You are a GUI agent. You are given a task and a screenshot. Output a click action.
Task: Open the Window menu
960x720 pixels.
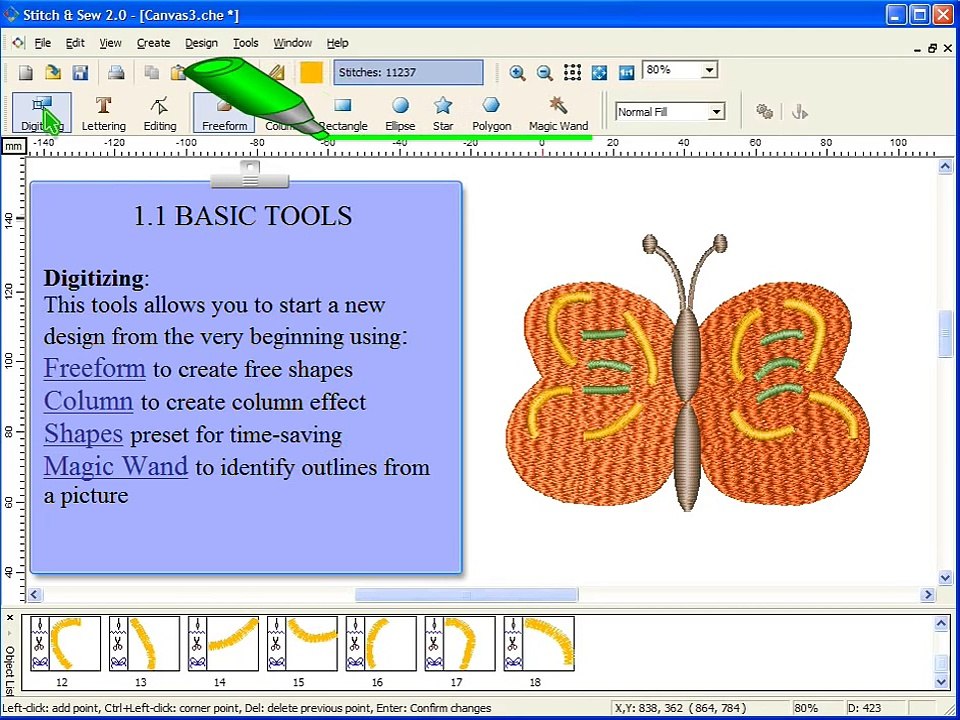[x=293, y=43]
